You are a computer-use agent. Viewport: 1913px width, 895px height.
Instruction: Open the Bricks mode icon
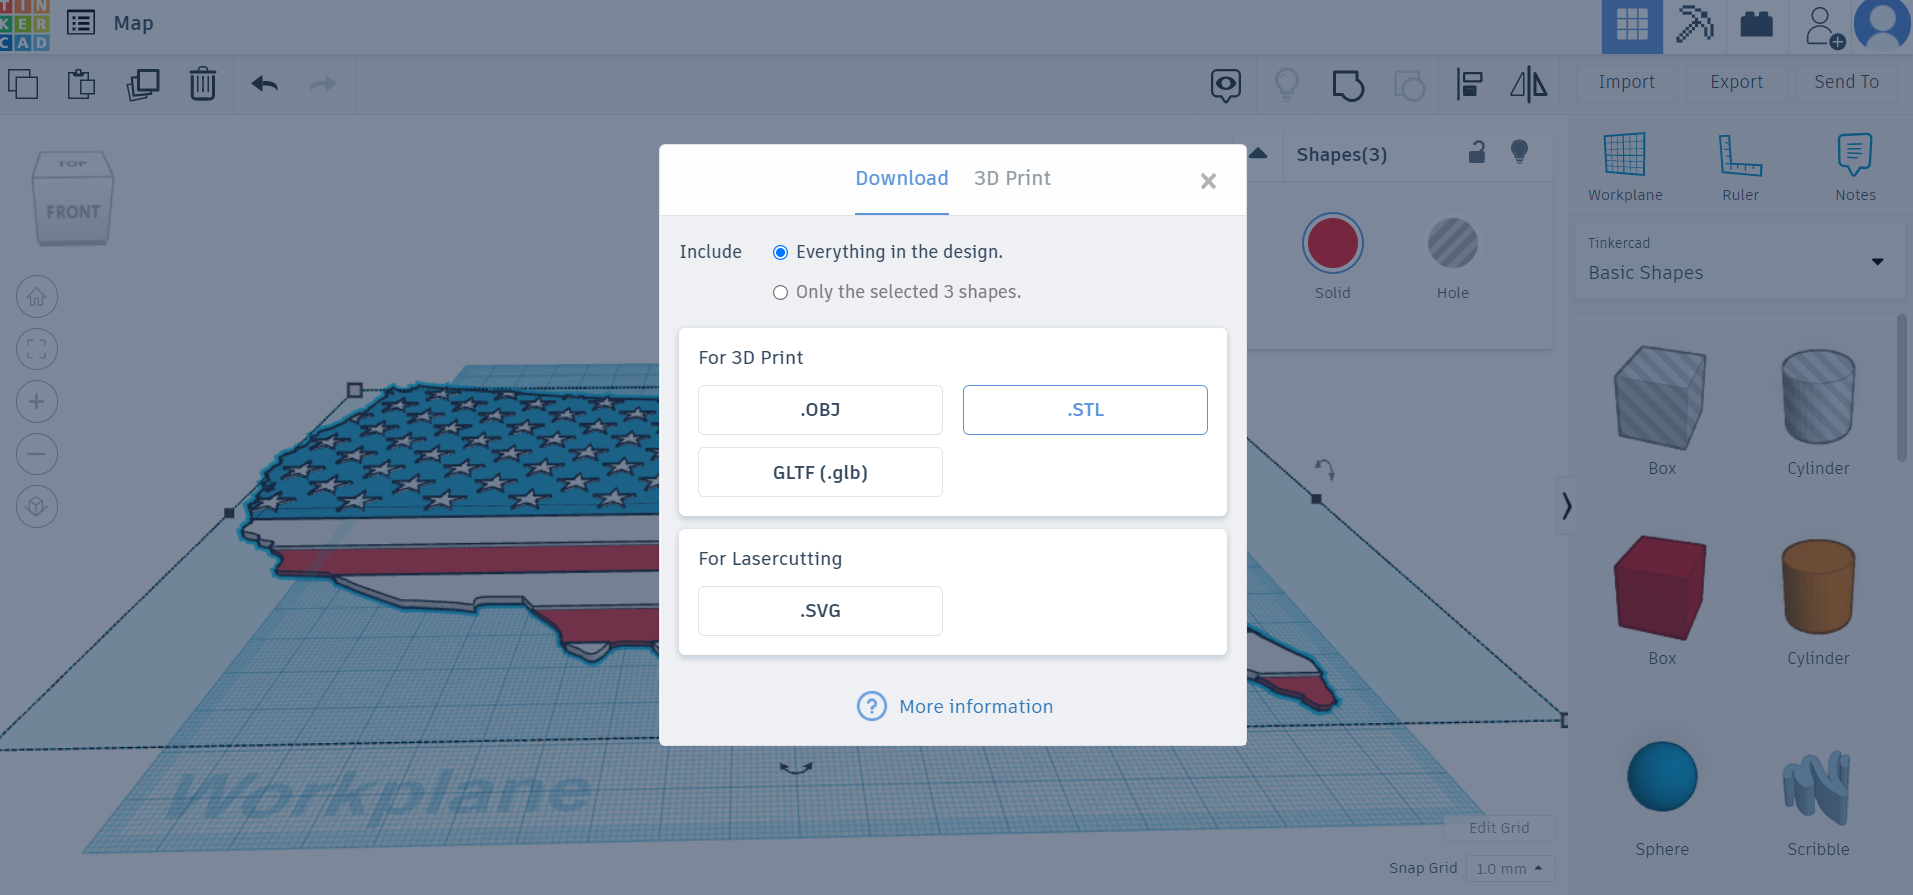click(1756, 24)
